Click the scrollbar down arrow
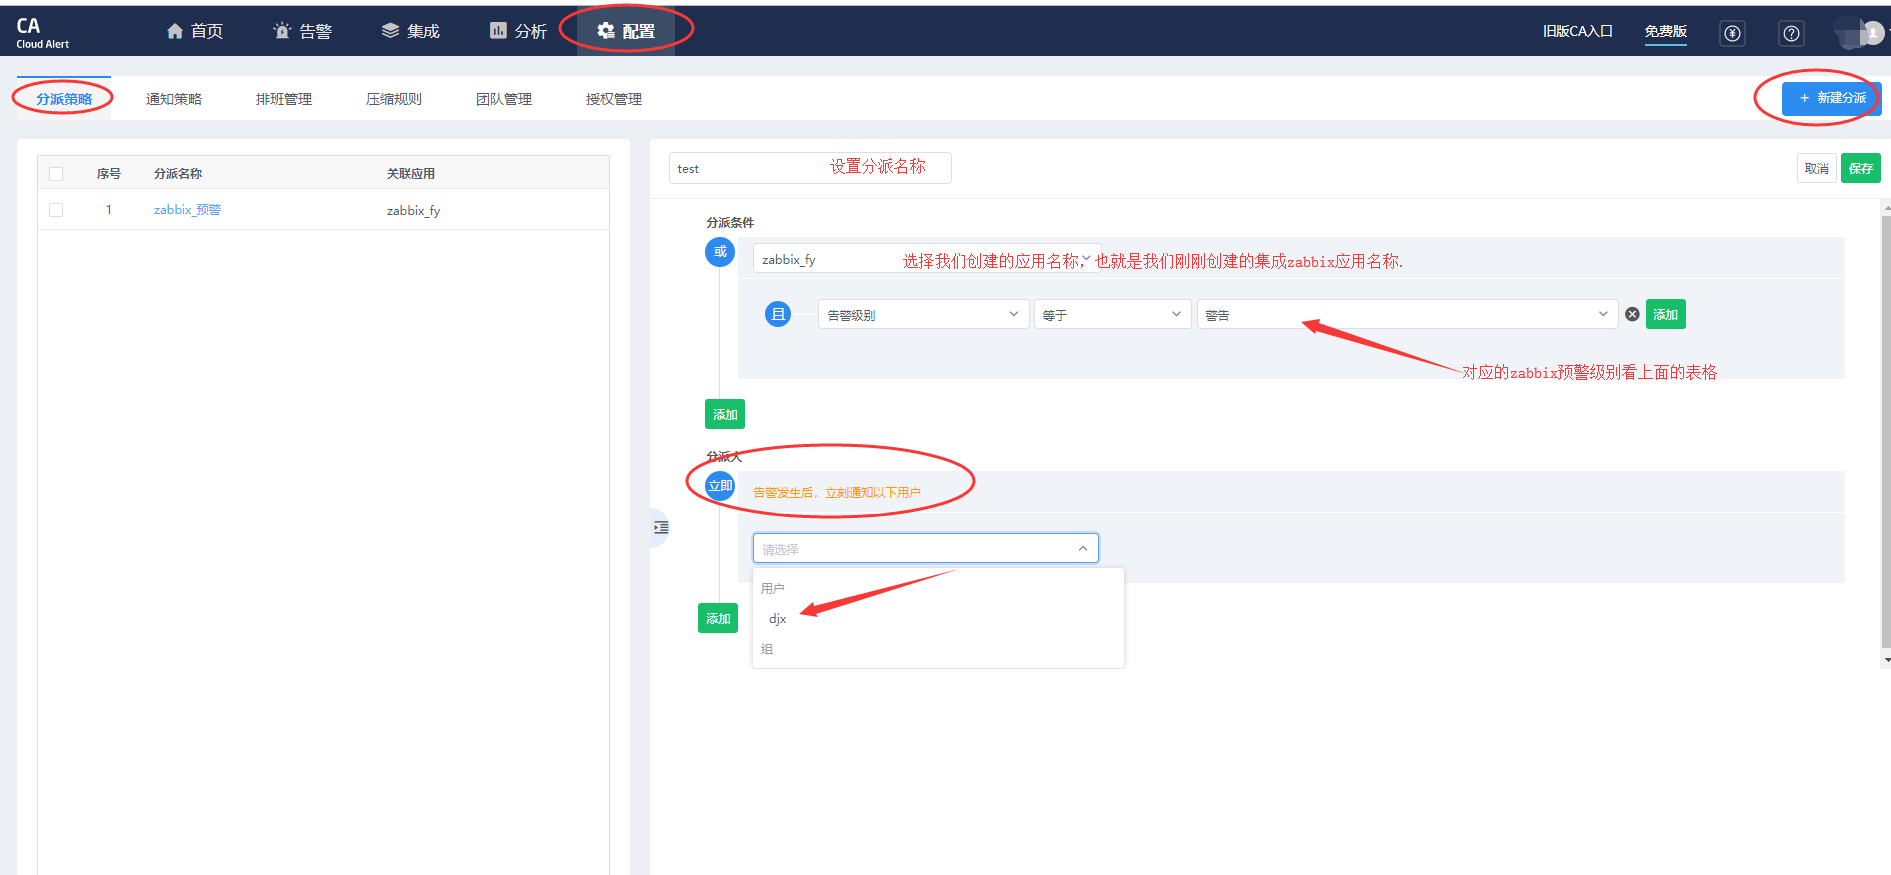 (x=1887, y=660)
